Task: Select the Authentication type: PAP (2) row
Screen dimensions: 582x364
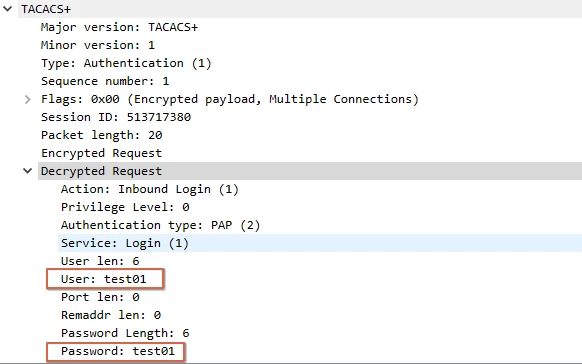Action: click(x=160, y=225)
